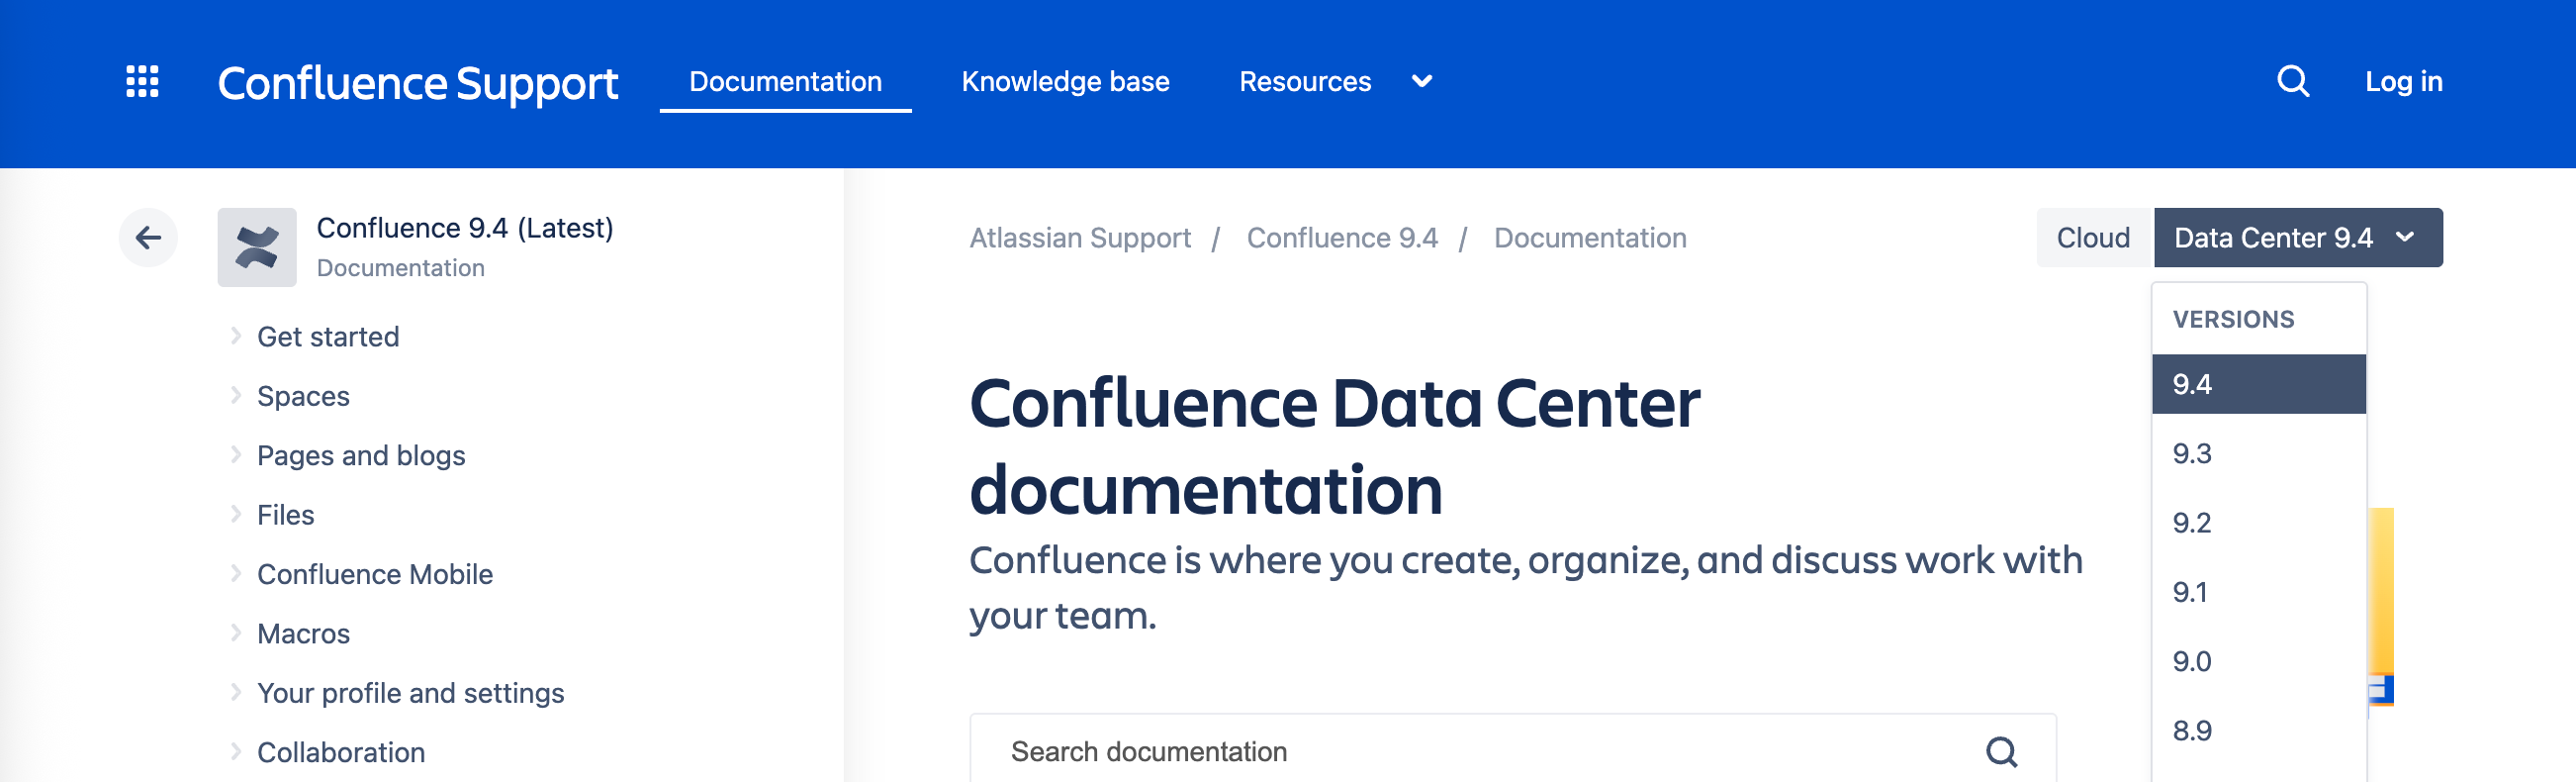Expand the Spaces chevron

pos(236,395)
